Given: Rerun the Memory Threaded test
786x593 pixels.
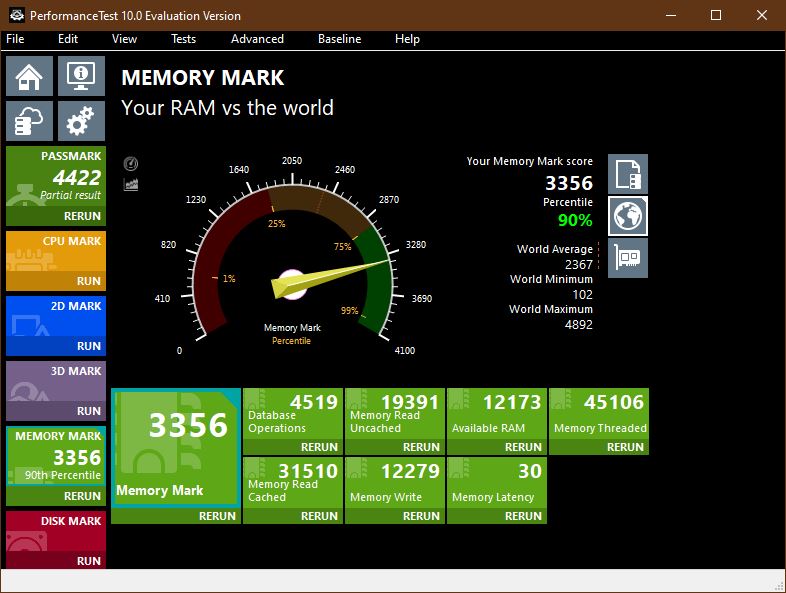Looking at the screenshot, I should click(x=599, y=447).
